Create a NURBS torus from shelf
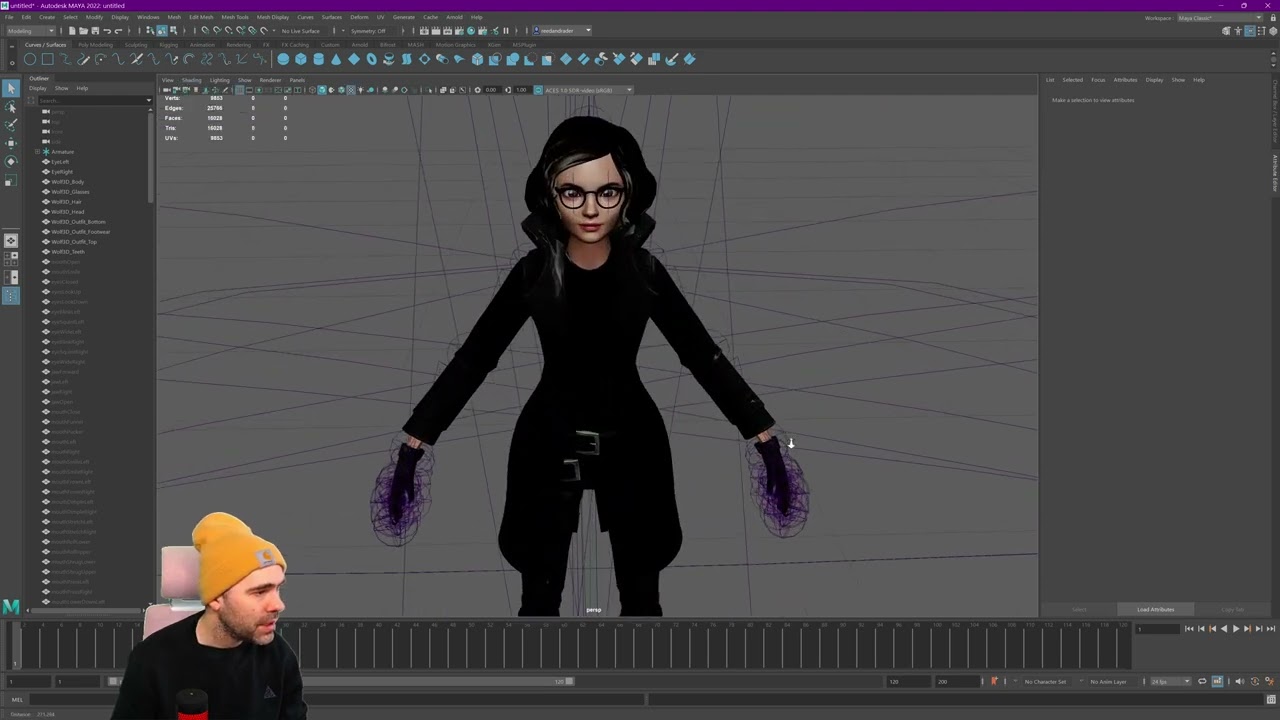 pos(371,59)
